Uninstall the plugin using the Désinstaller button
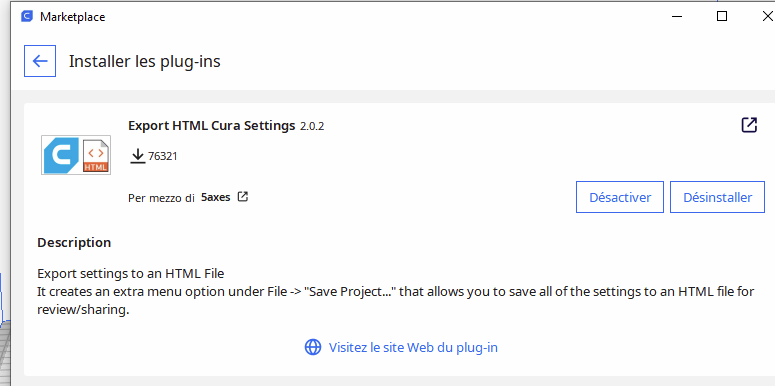 point(718,197)
